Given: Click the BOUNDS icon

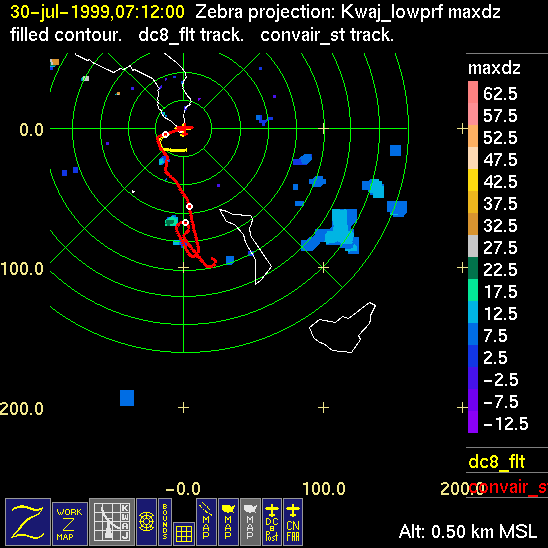Looking at the screenshot, I should pyautogui.click(x=165, y=521).
